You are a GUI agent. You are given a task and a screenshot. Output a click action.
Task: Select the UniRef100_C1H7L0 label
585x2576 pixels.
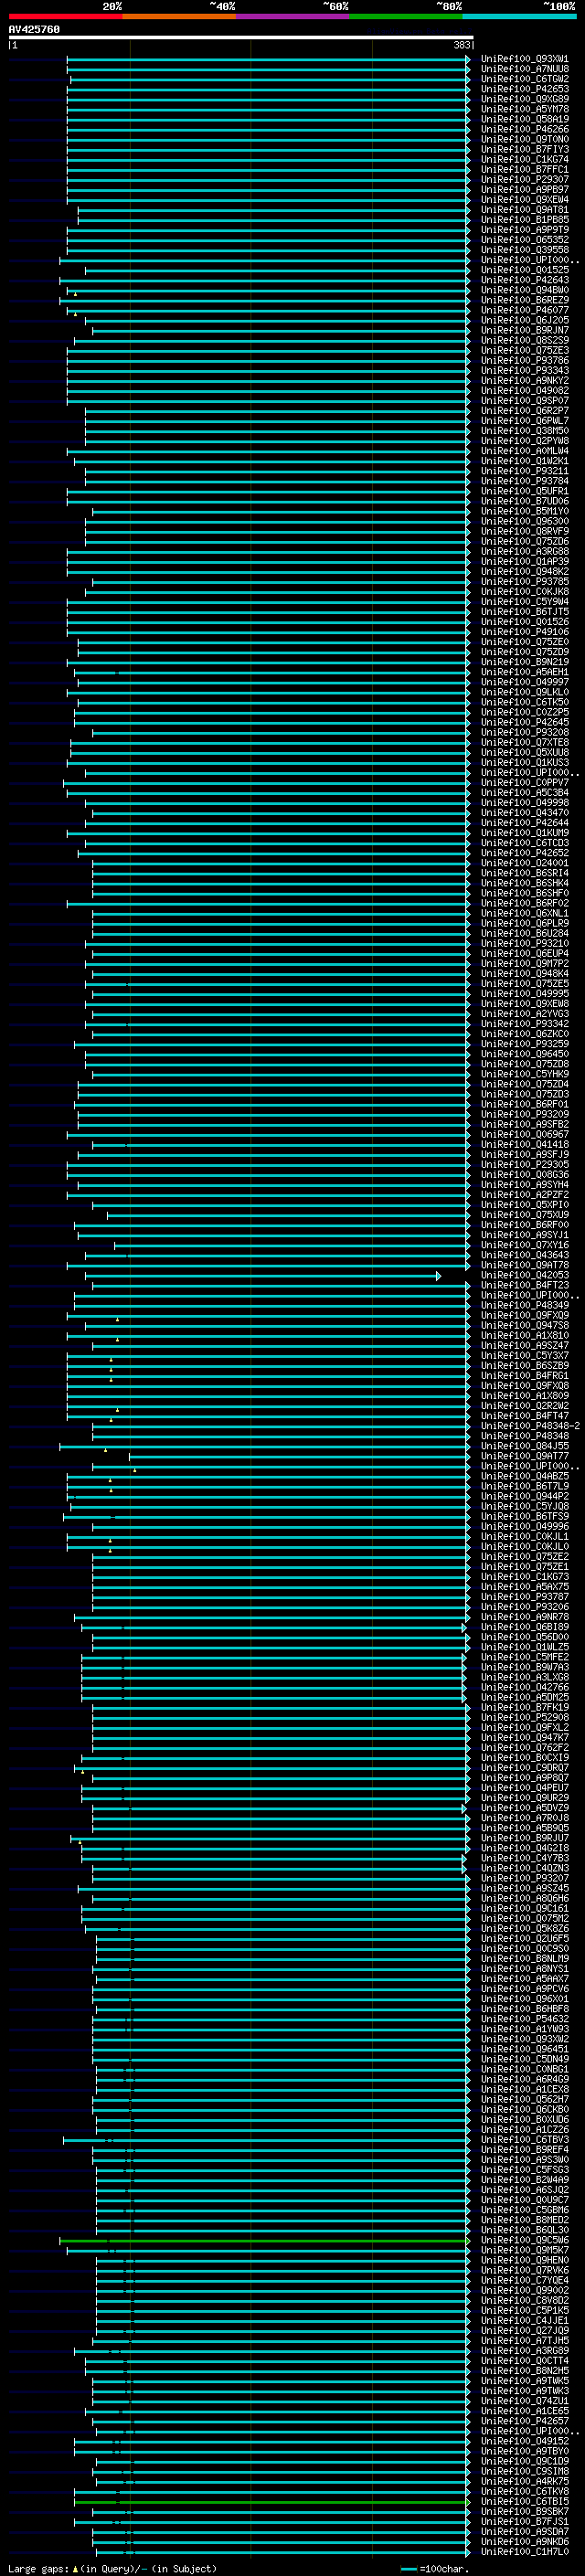coord(524,2551)
